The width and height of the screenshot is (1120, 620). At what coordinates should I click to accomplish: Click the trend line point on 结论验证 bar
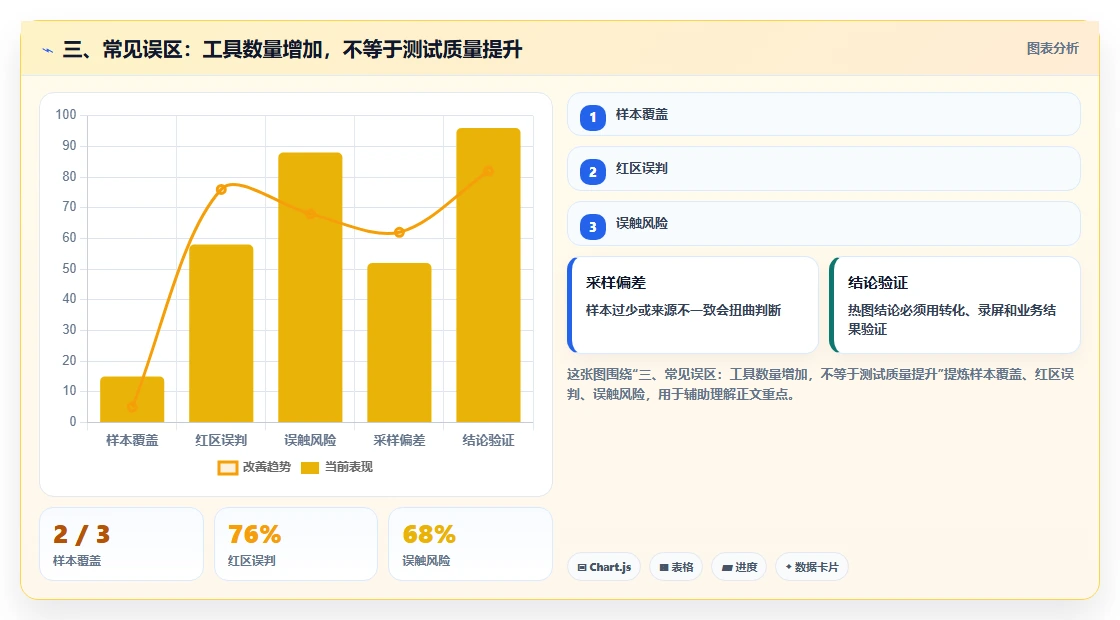489,171
